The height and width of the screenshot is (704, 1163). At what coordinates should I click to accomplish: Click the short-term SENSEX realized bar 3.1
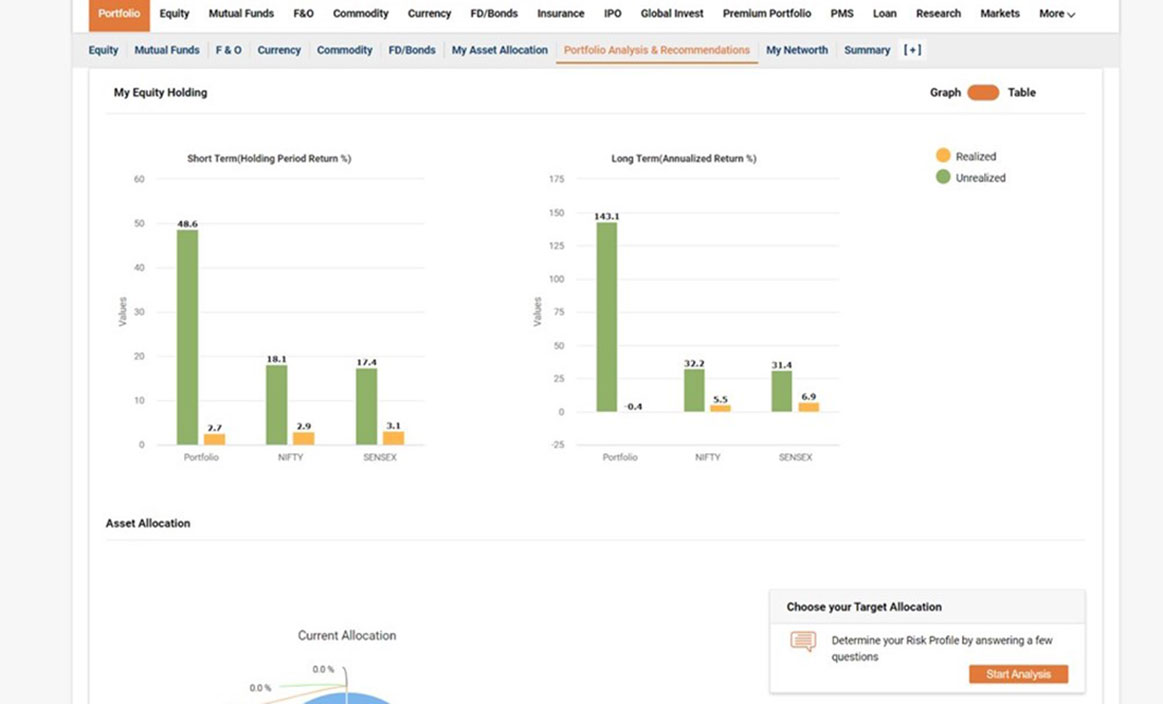tap(393, 438)
